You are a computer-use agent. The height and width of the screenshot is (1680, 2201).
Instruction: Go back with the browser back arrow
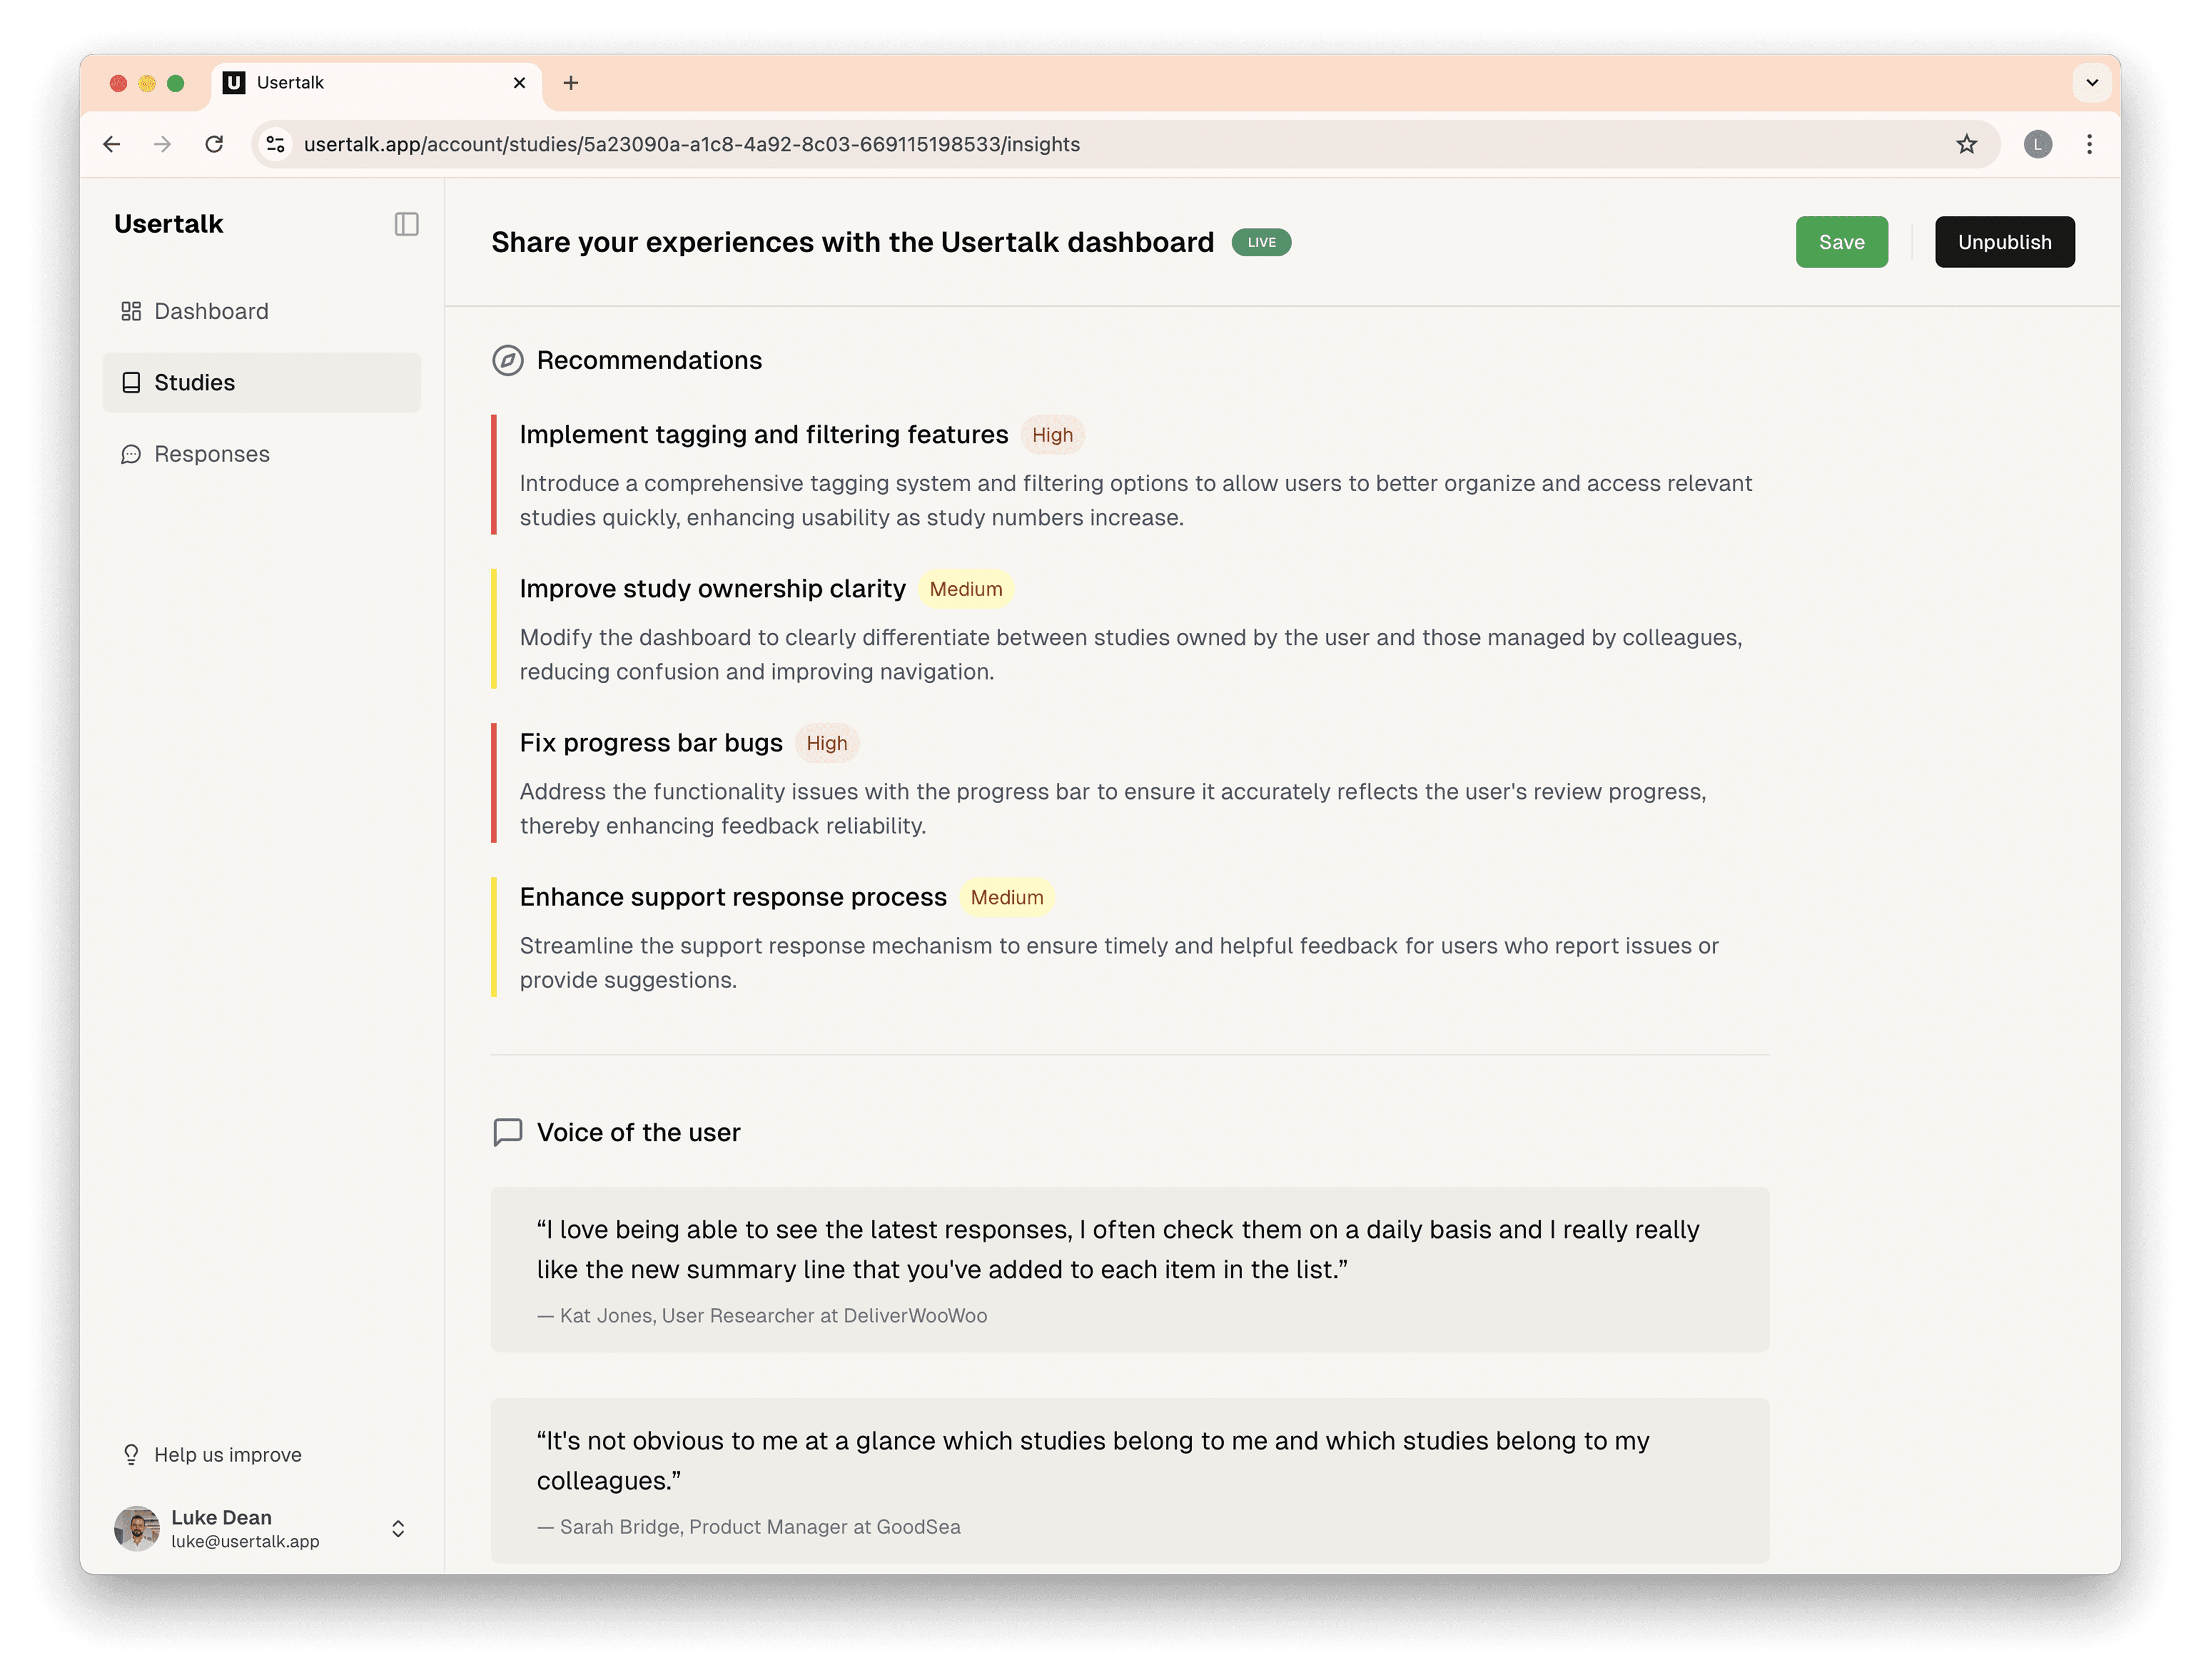pos(112,144)
